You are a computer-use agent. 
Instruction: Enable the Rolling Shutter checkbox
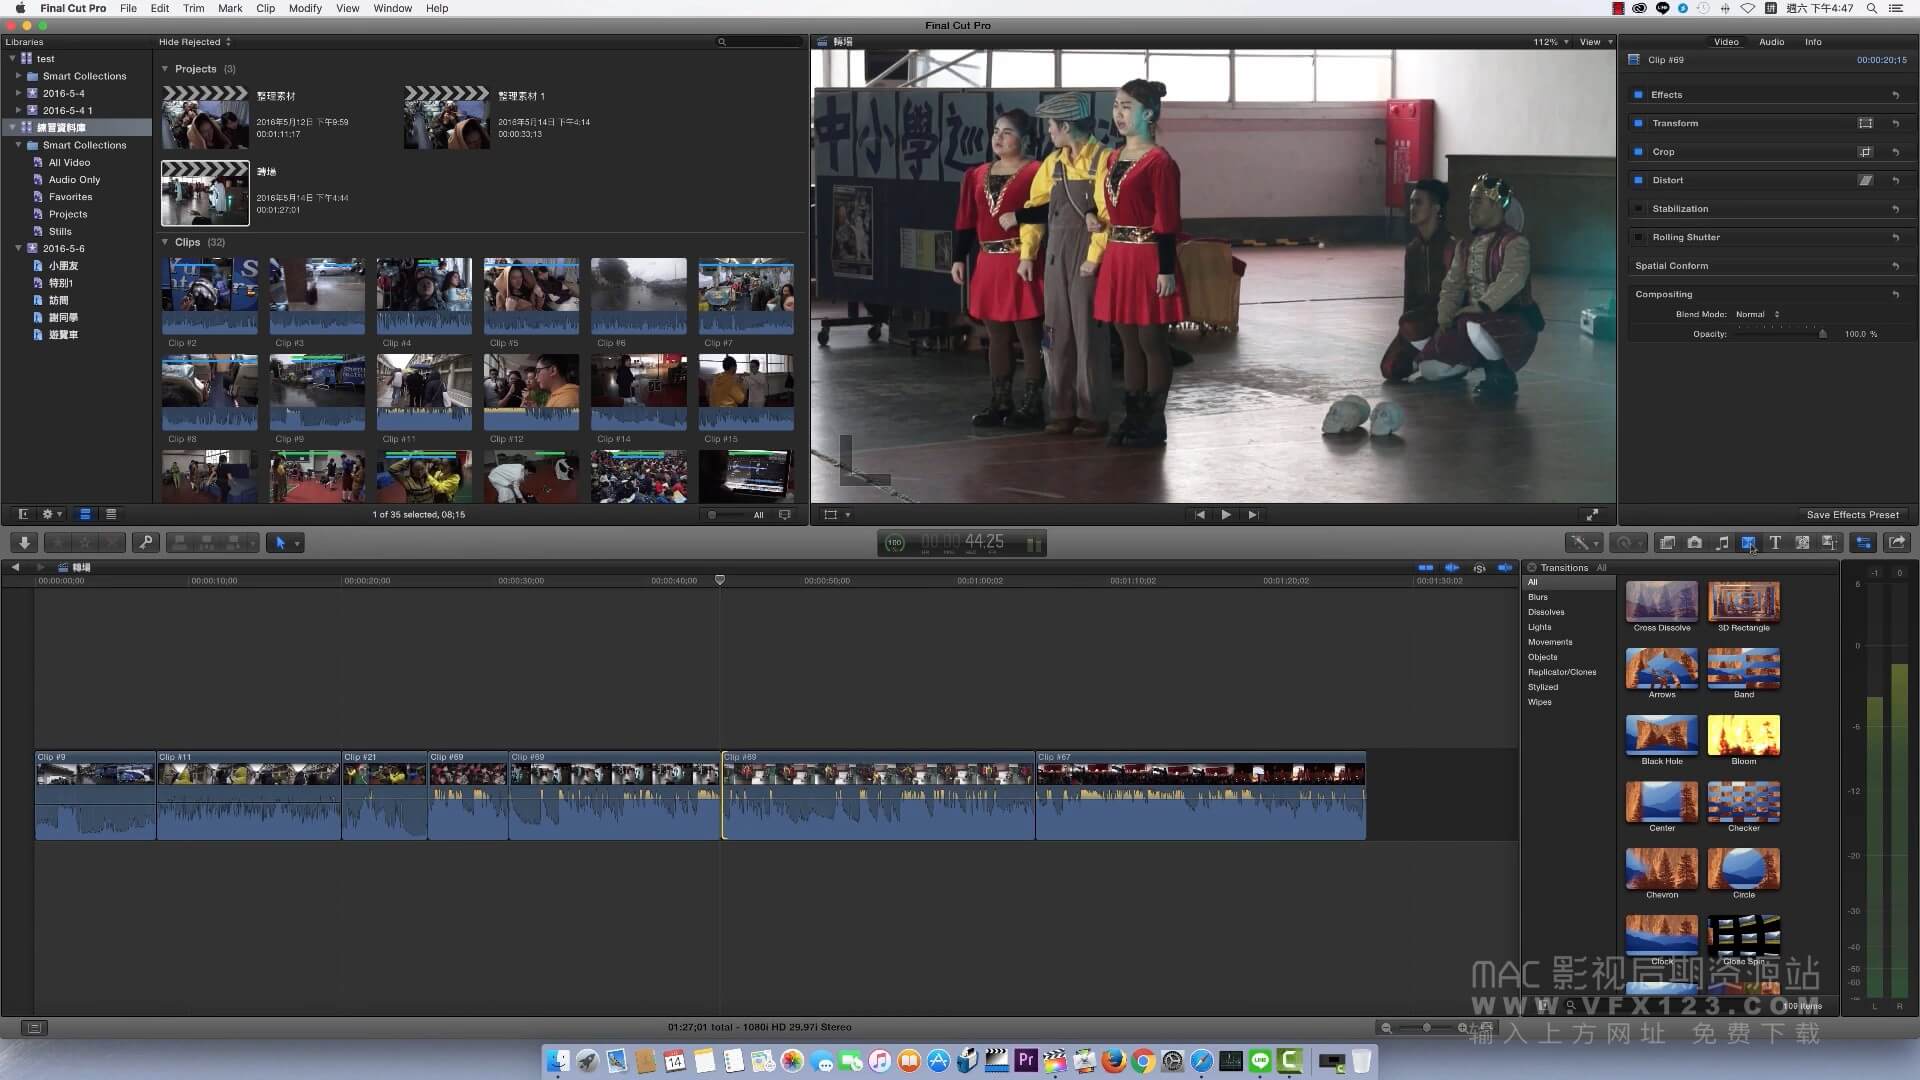tap(1638, 237)
